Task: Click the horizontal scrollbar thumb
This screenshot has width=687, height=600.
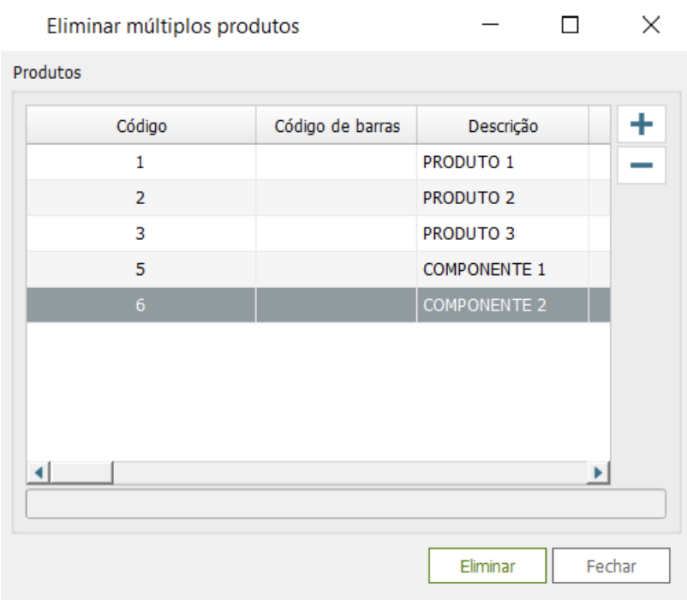Action: click(x=81, y=473)
